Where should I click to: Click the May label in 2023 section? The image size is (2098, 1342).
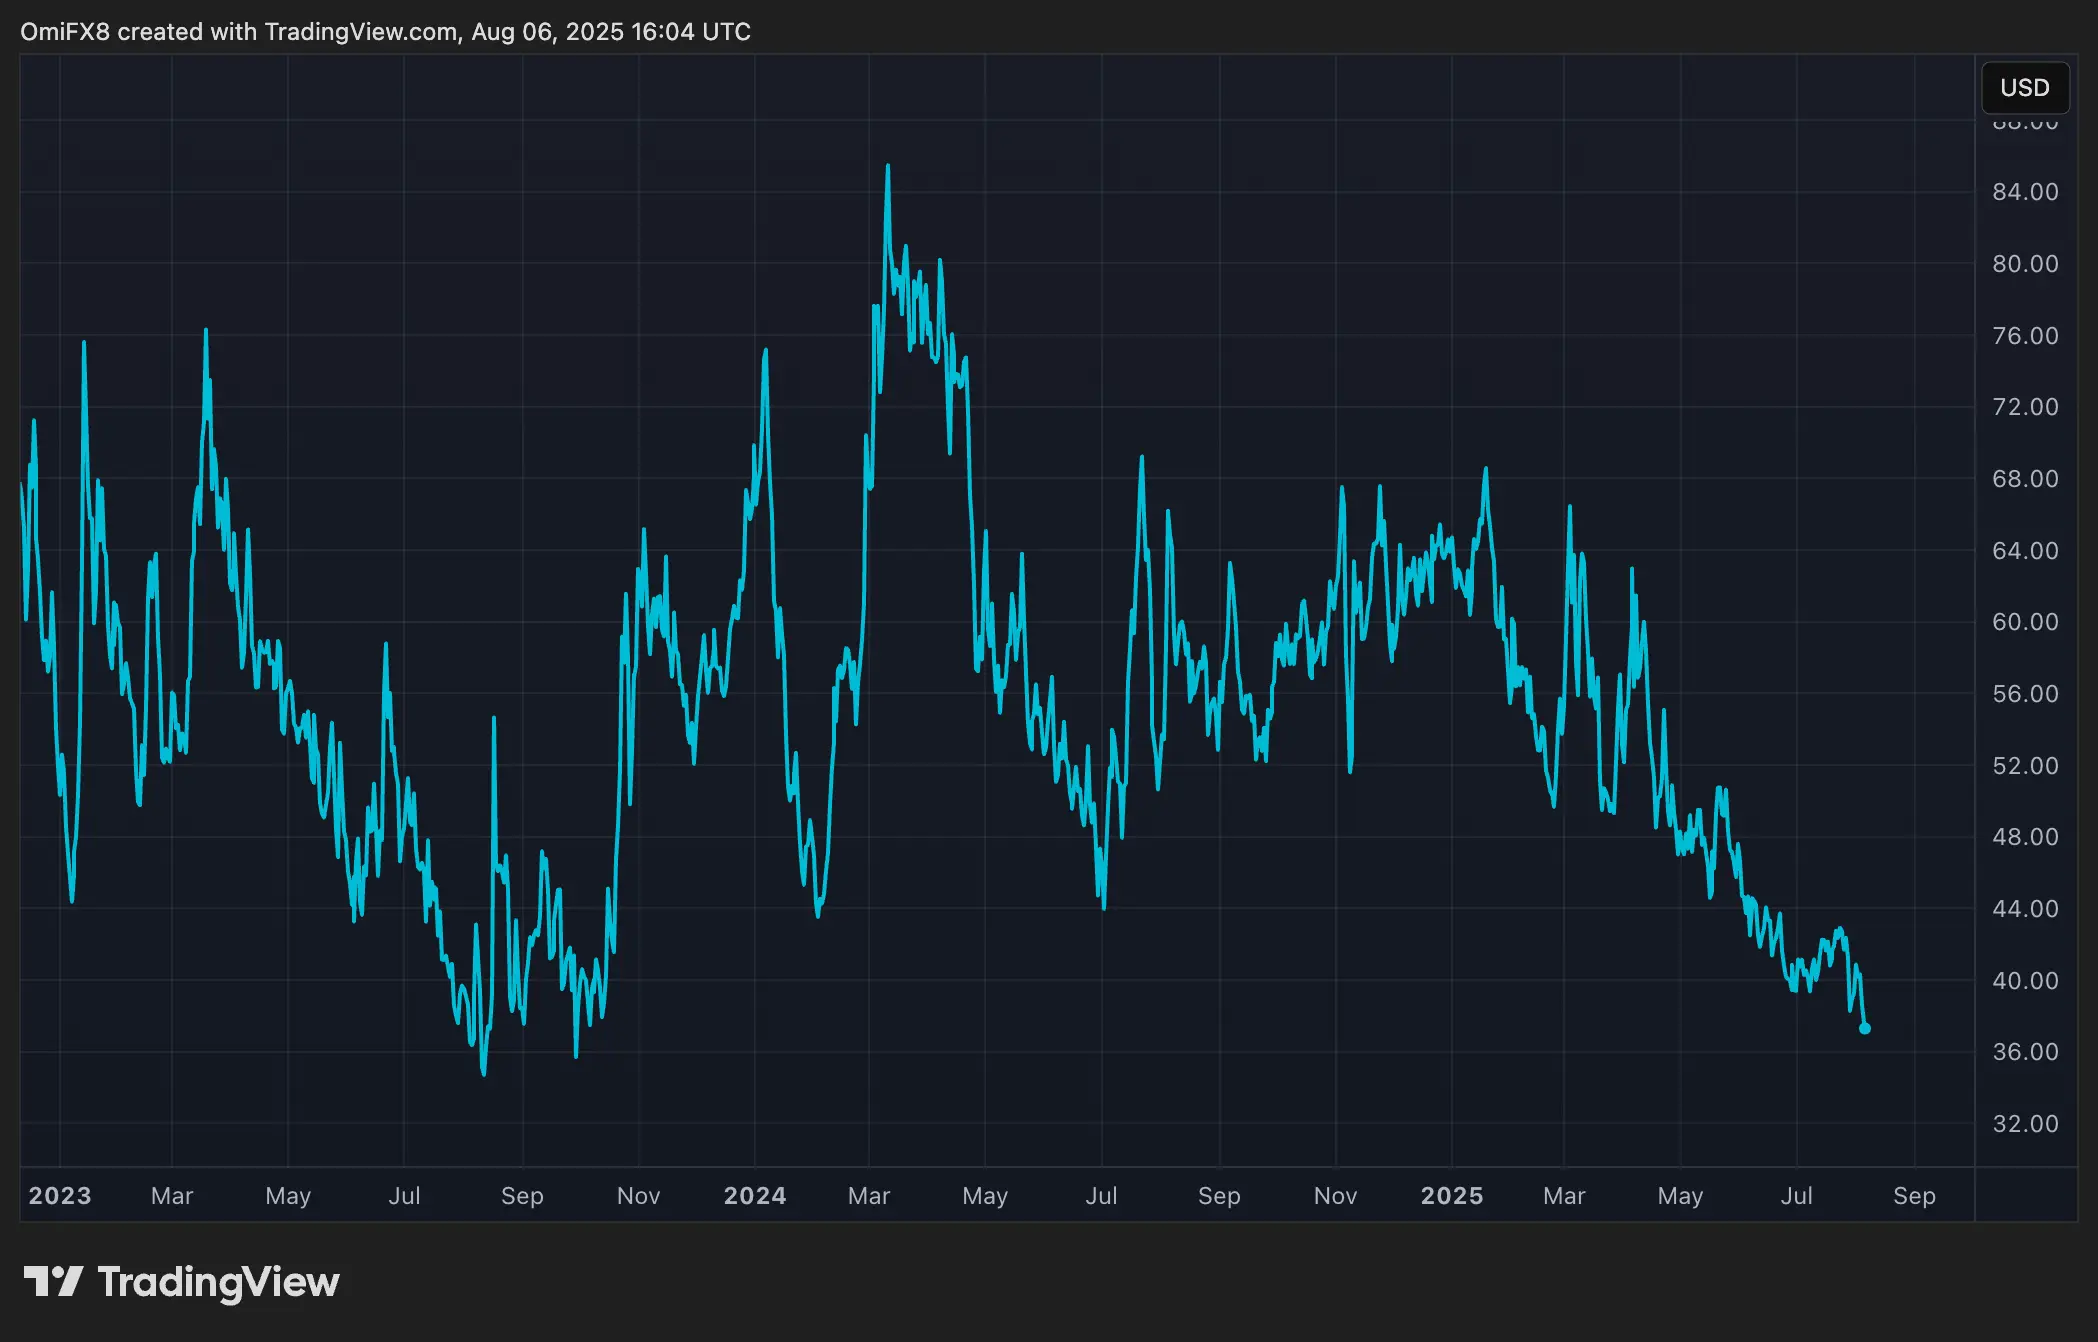click(287, 1196)
